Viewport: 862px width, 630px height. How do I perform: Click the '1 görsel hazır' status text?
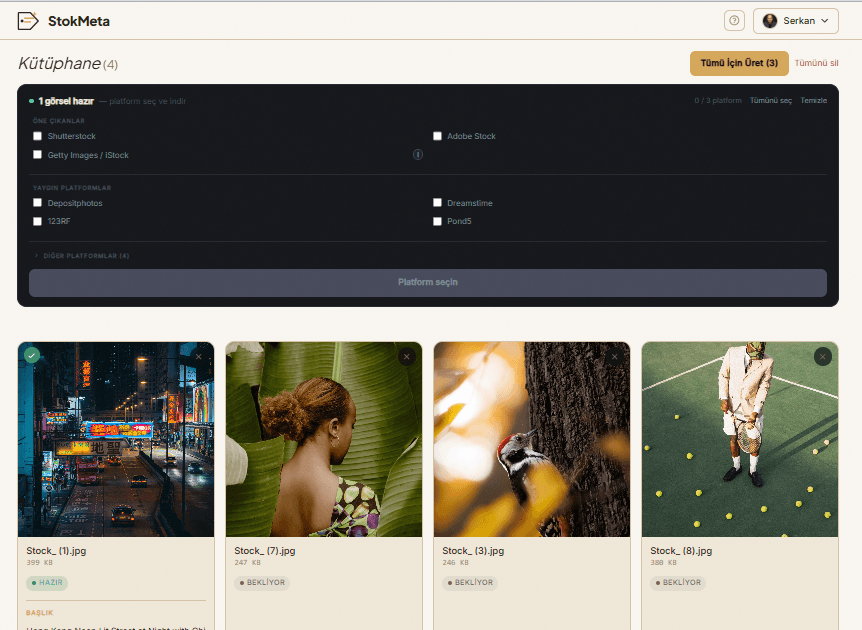point(66,101)
